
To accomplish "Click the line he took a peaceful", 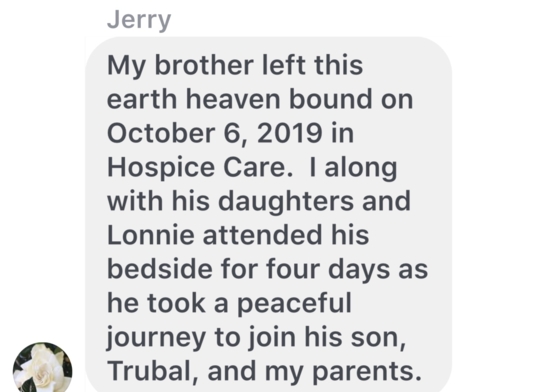I will (x=229, y=304).
